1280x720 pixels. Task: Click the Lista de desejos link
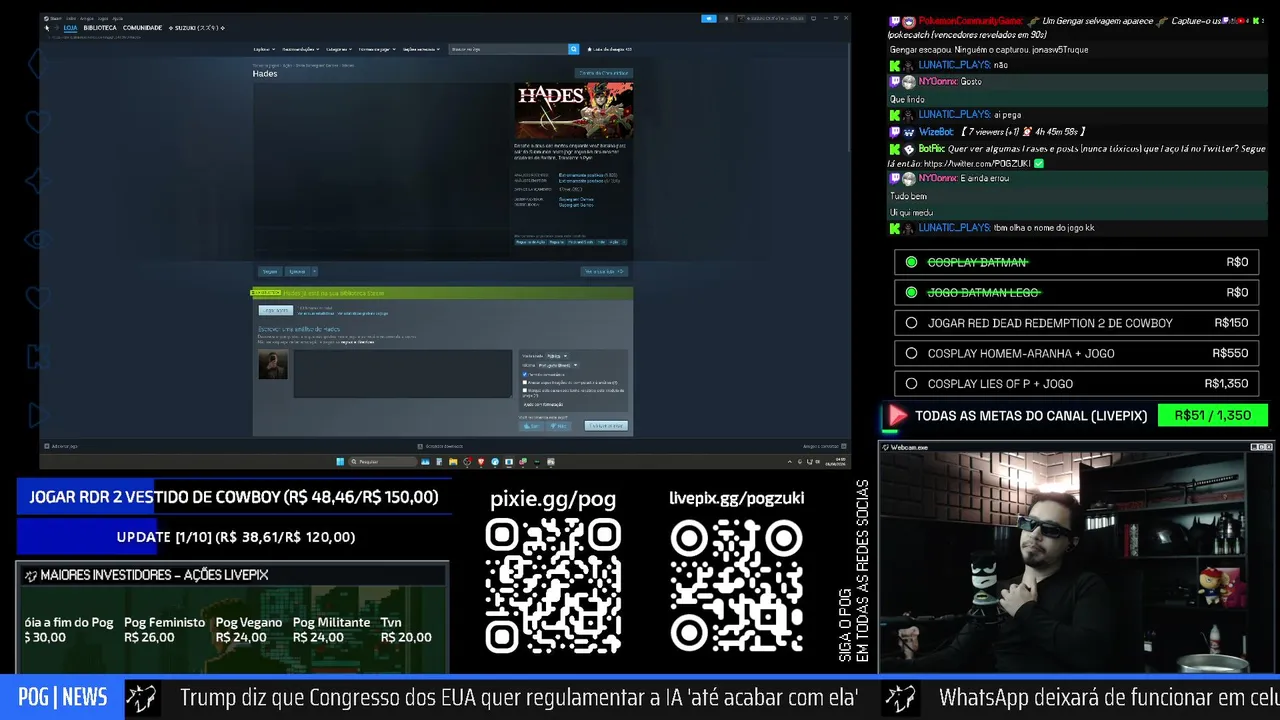pos(610,49)
